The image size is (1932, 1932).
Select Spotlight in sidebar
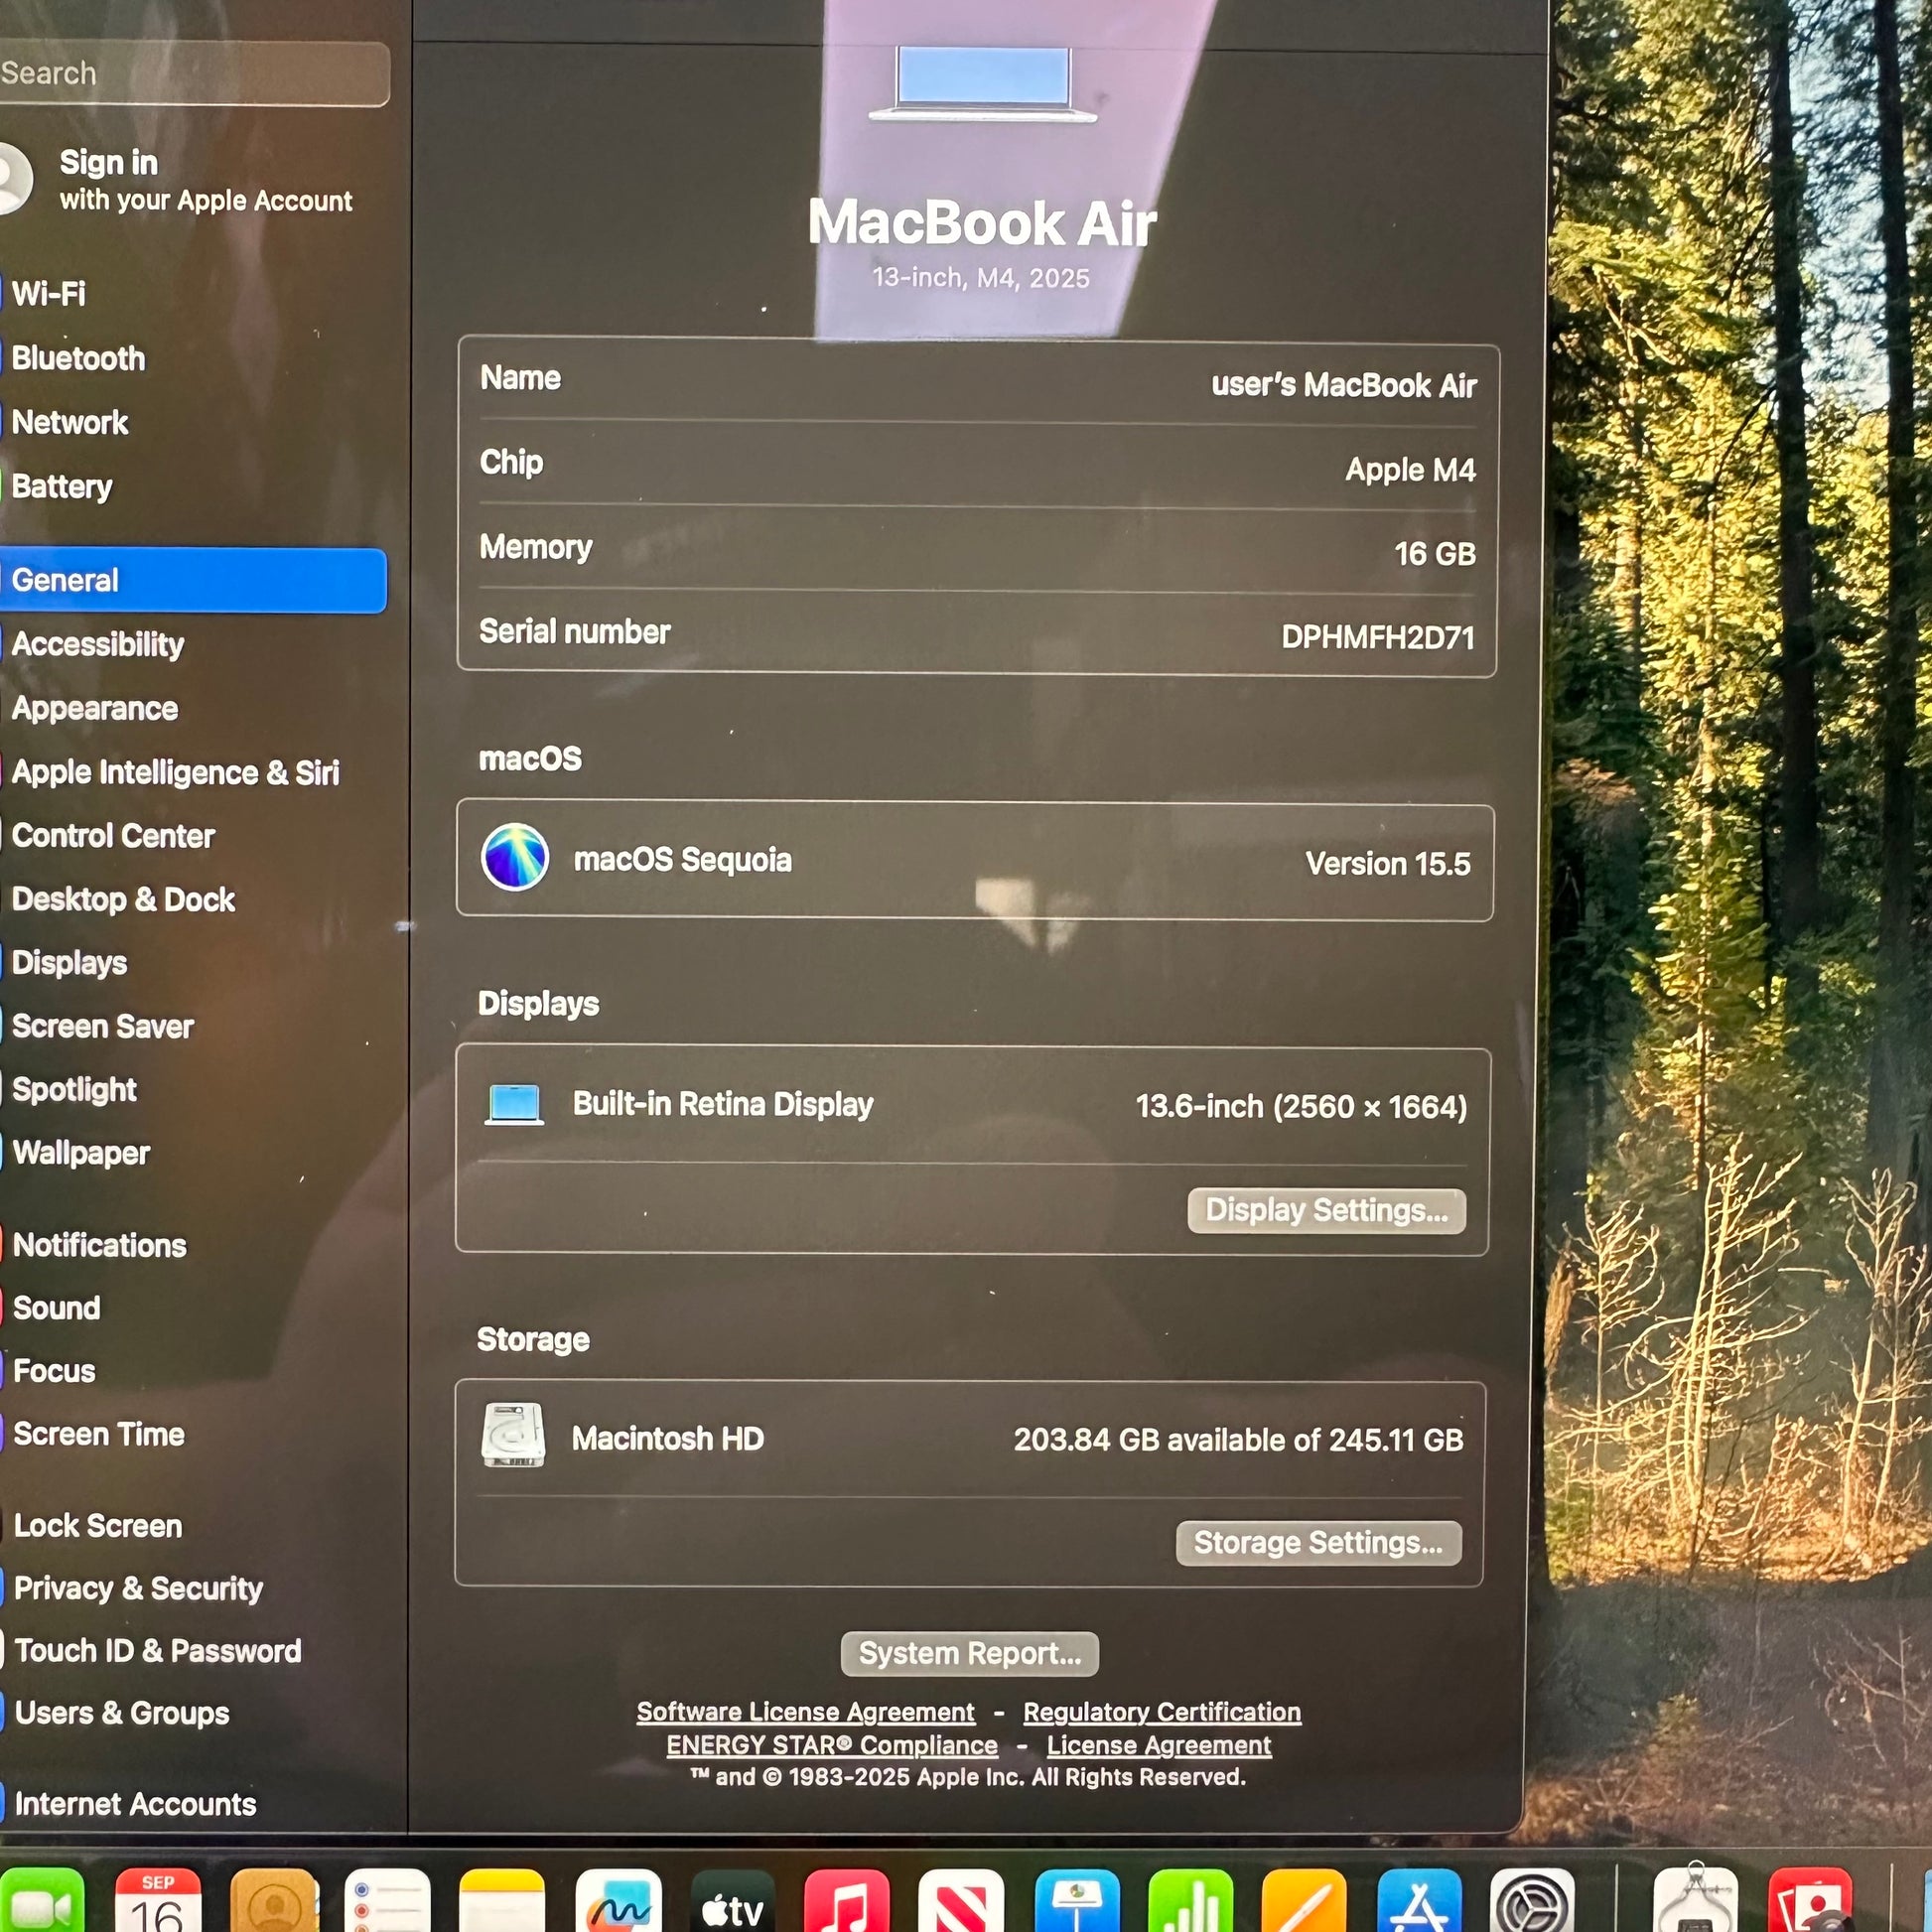75,1089
